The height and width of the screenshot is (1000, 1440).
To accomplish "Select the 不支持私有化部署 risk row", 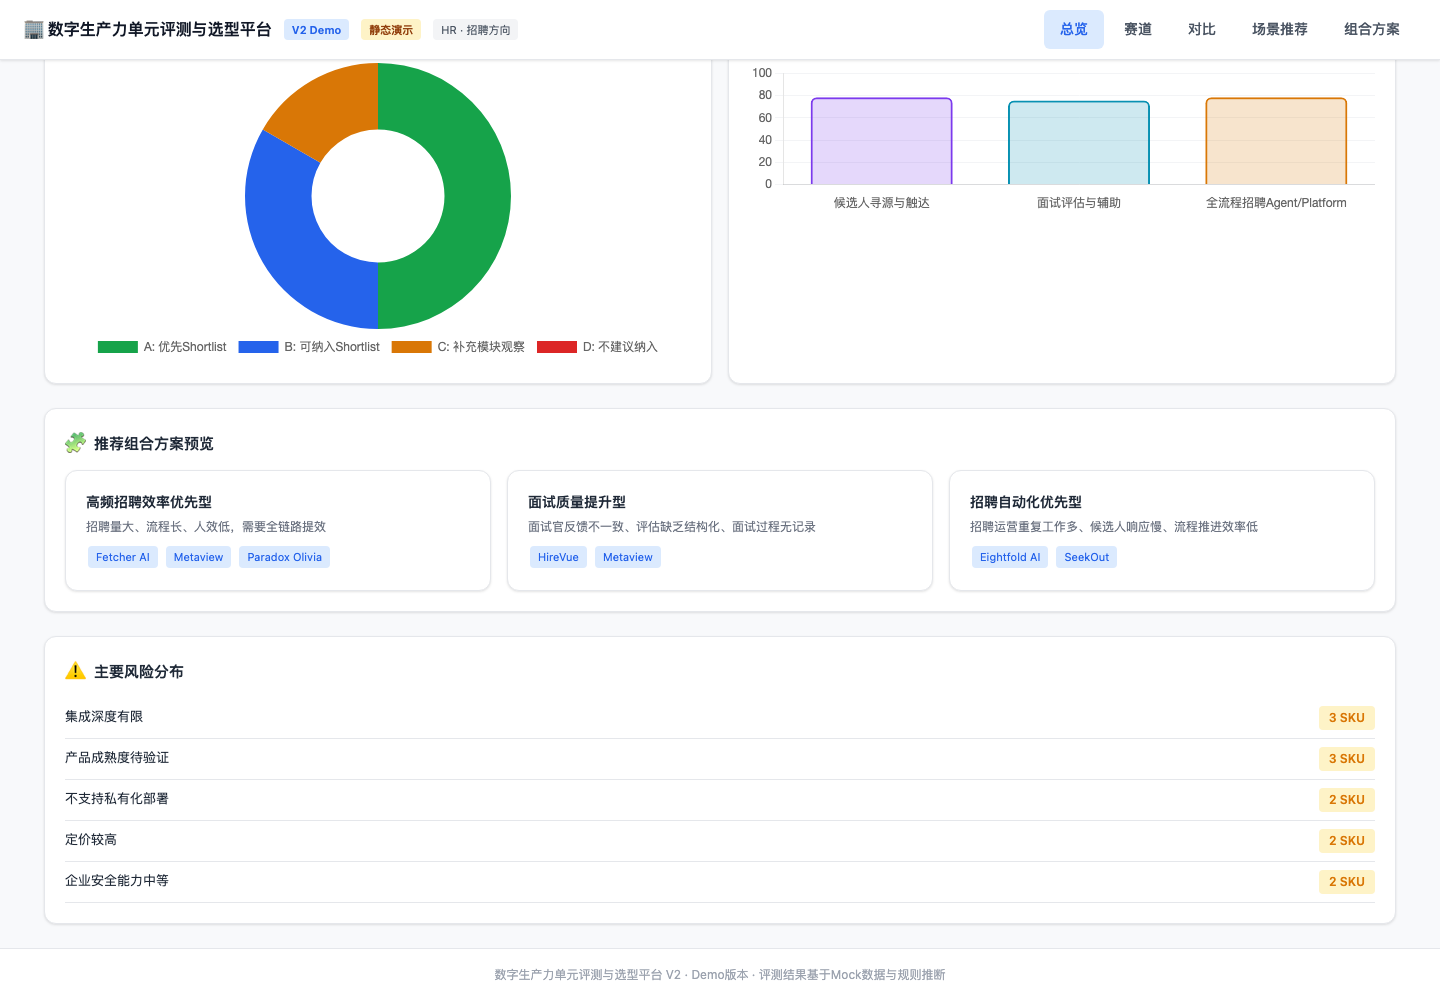I will point(720,799).
